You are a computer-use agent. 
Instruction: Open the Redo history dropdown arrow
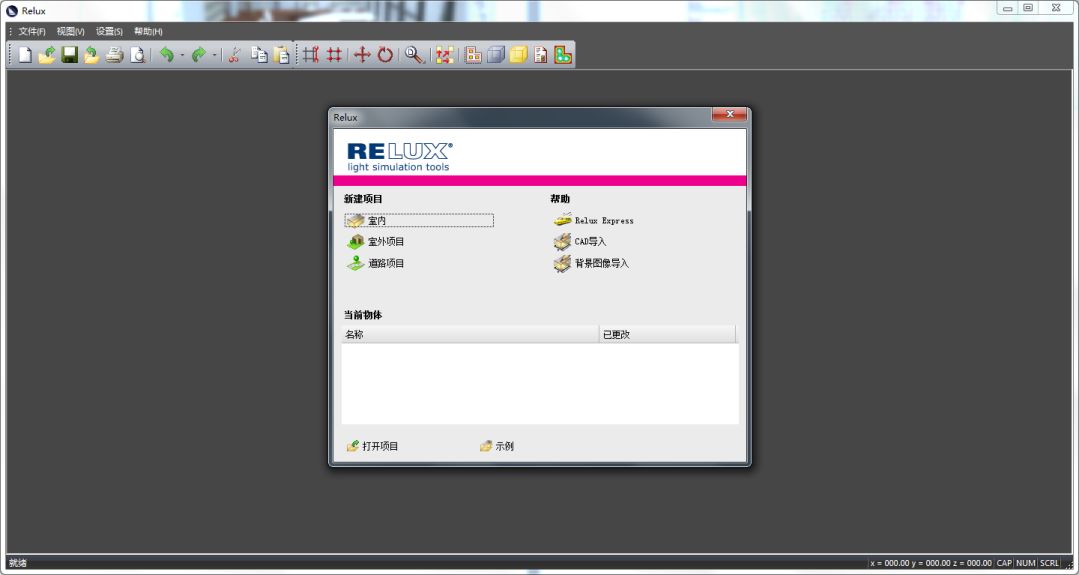click(214, 55)
